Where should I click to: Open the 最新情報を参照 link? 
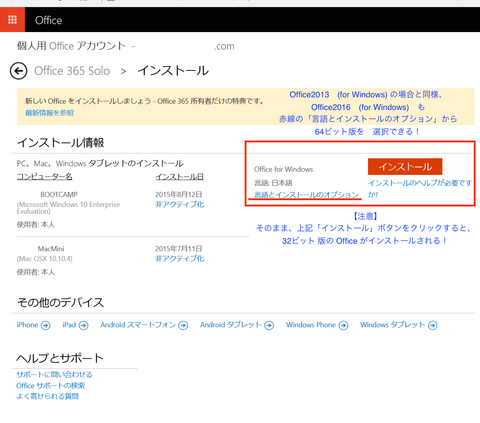50,113
